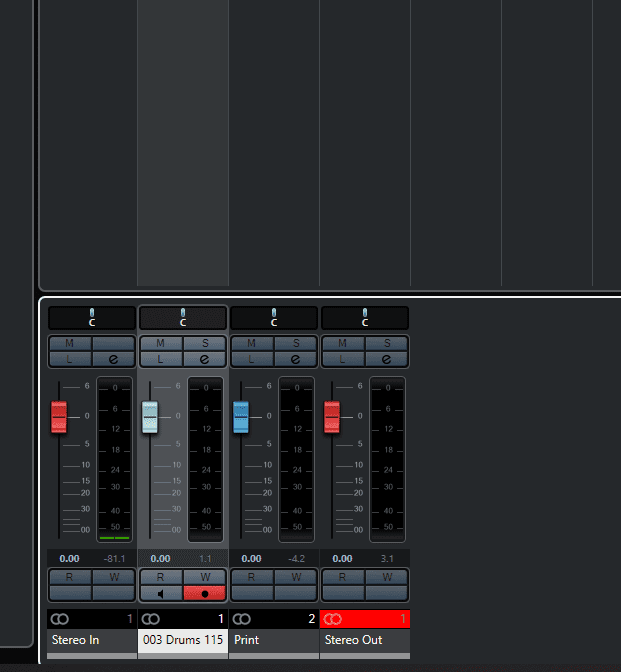Enable Write automation on Print channel
Image resolution: width=621 pixels, height=672 pixels.
(295, 577)
